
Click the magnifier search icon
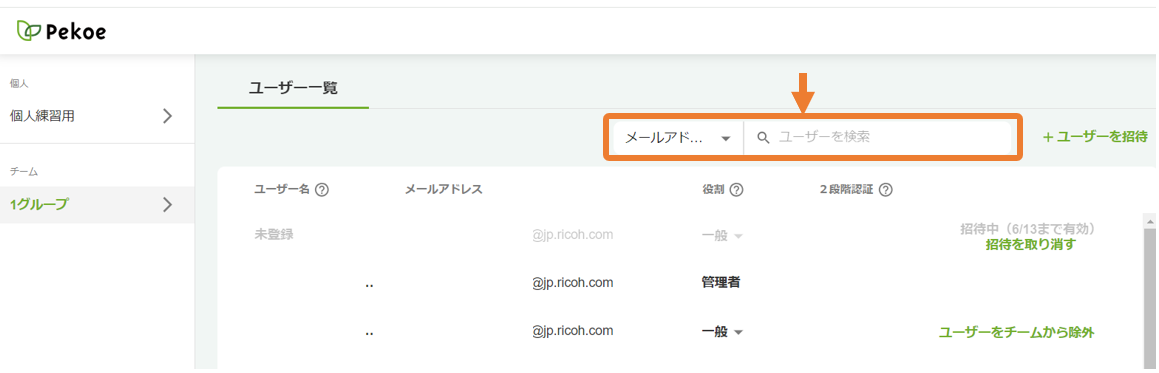click(764, 137)
